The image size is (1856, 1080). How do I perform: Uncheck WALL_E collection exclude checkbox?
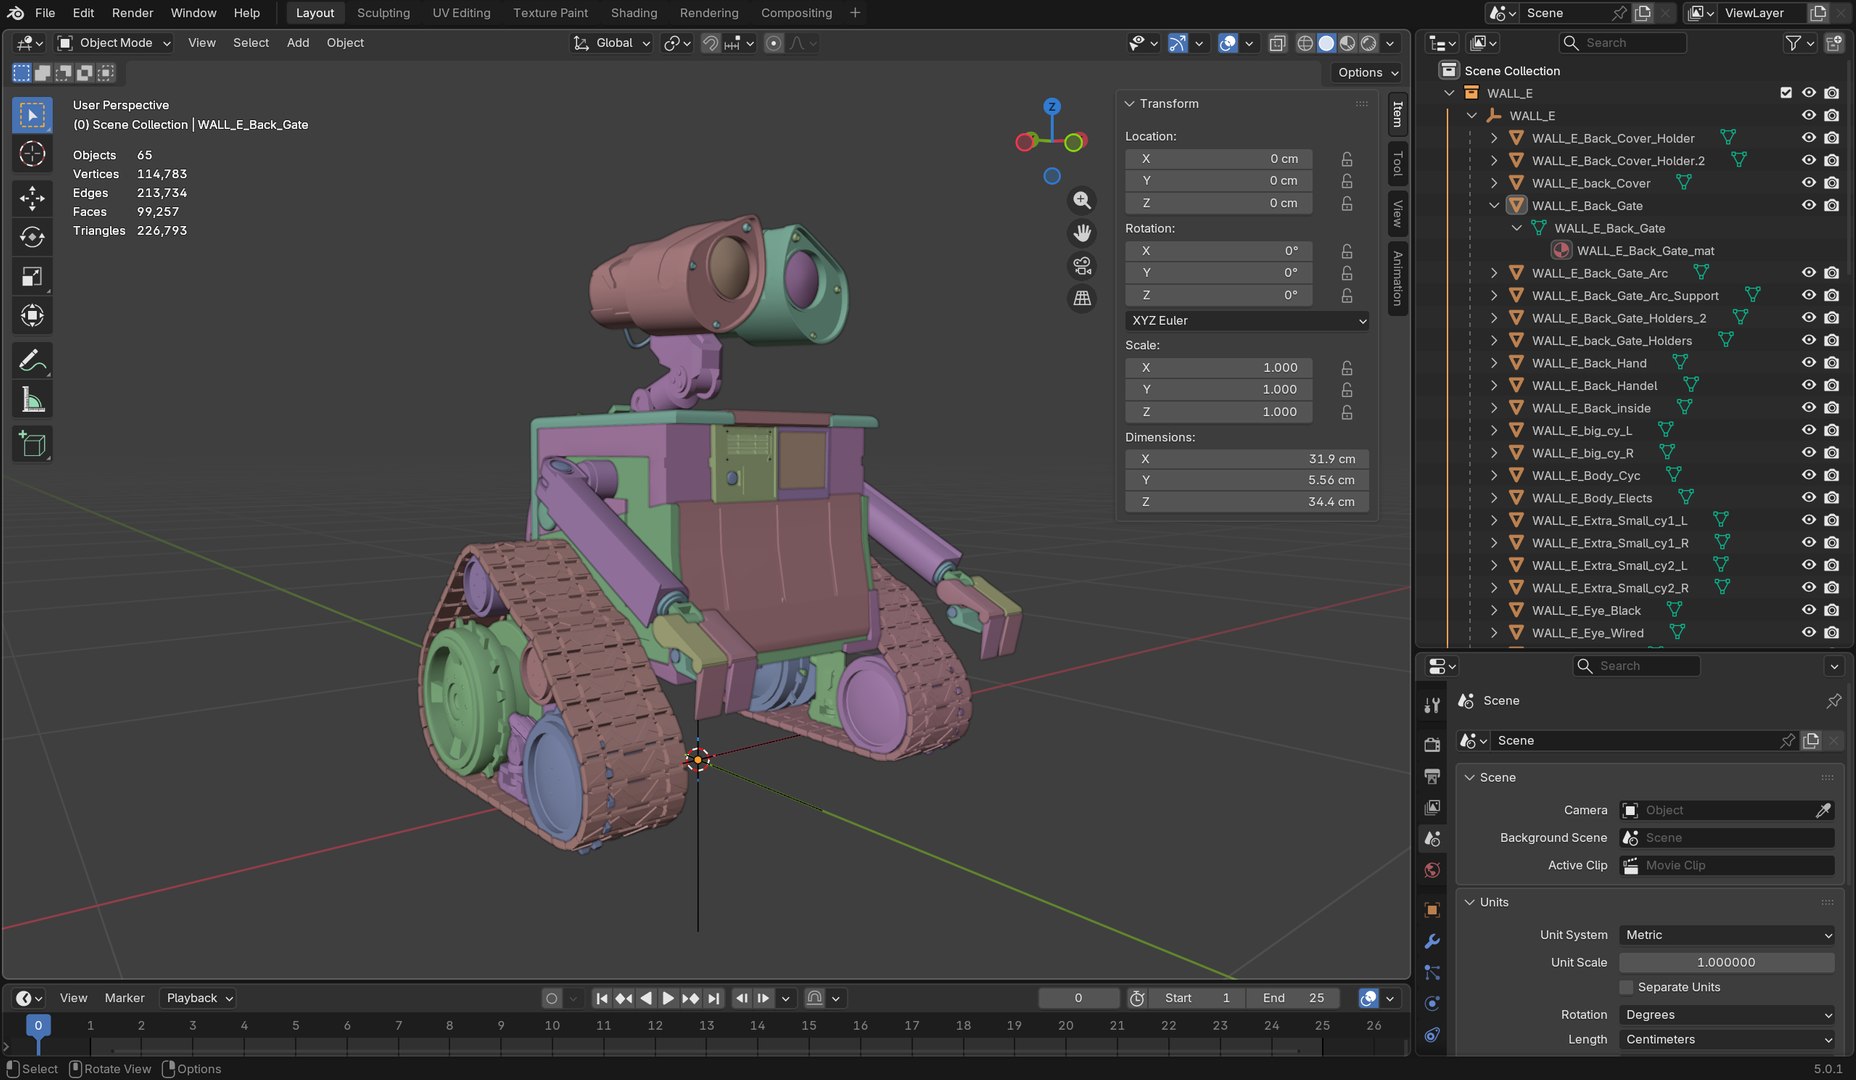1786,93
